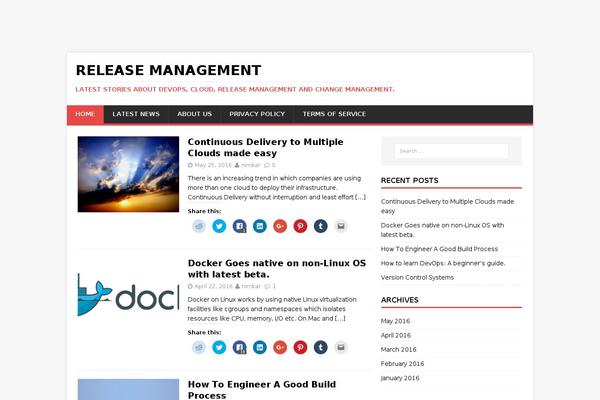Screen dimensions: 600x400
Task: Pin the Continuous Delivery post on Pinterest
Action: click(300, 226)
